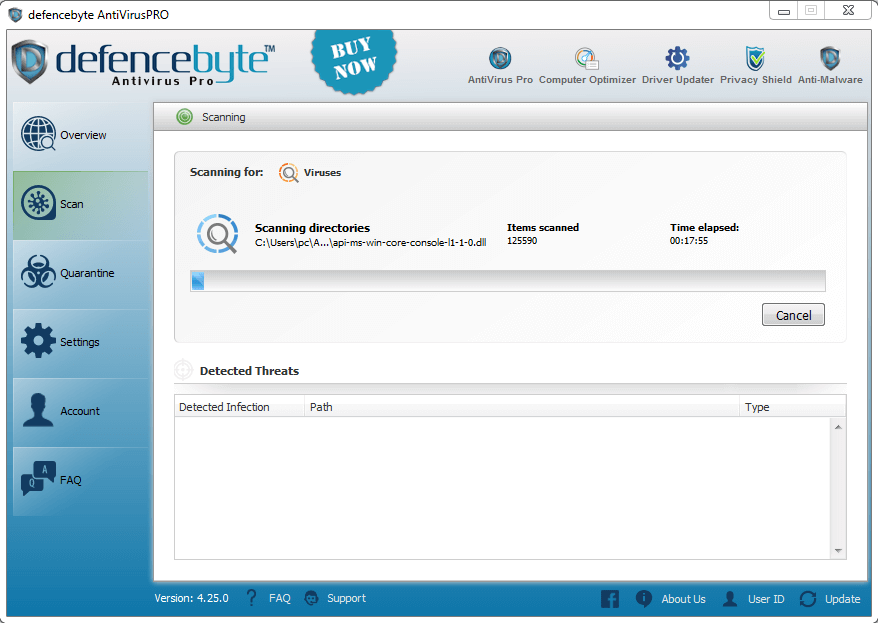The width and height of the screenshot is (878, 623).
Task: Click the green Scanning status icon
Action: [x=184, y=116]
